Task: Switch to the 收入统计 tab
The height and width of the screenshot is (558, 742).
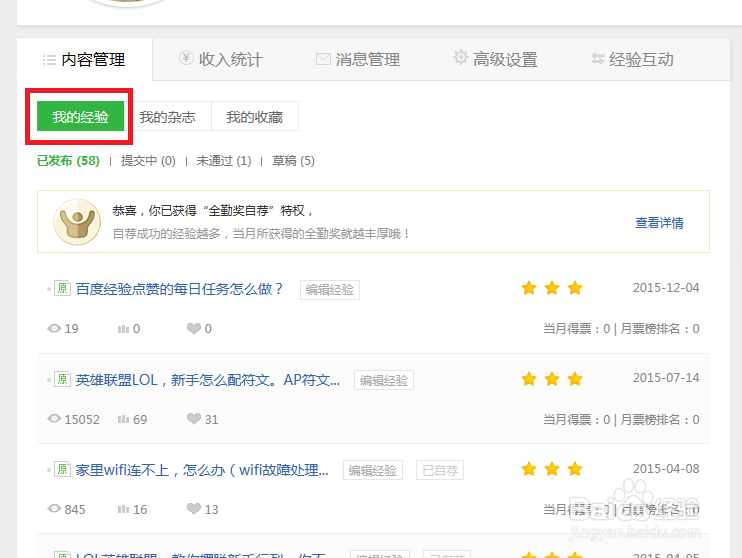Action: (x=221, y=60)
